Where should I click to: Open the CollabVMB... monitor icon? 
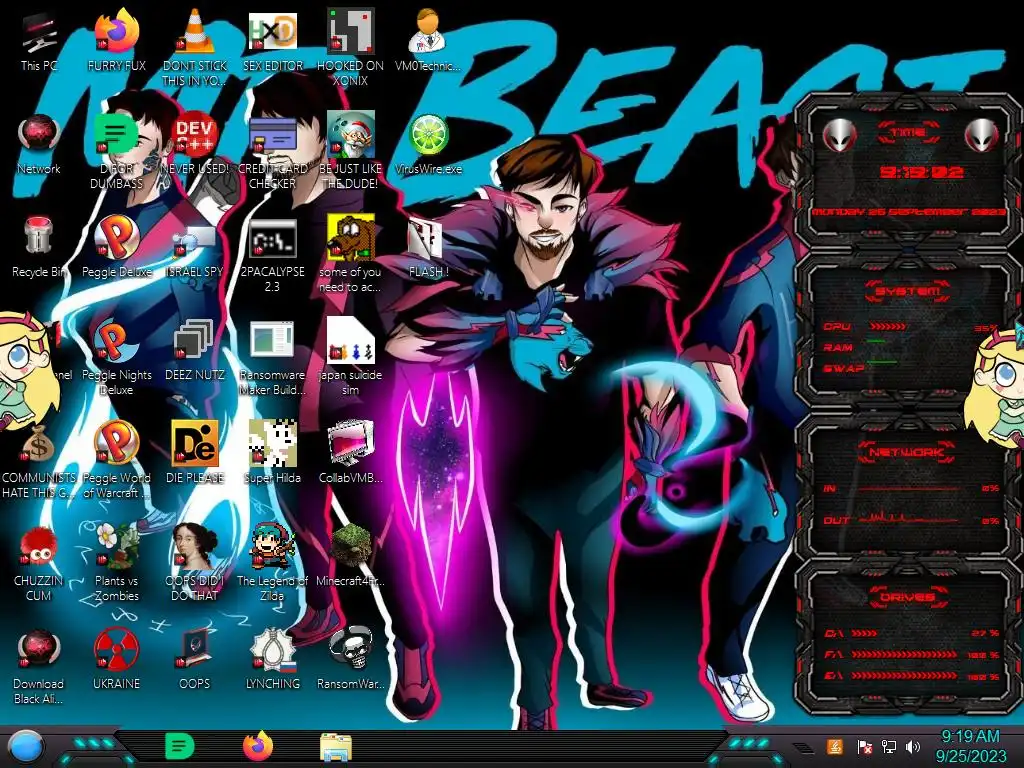[351, 452]
